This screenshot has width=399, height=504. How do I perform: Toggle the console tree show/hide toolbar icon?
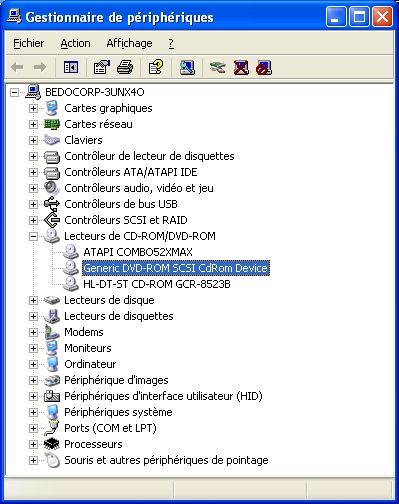coord(71,68)
